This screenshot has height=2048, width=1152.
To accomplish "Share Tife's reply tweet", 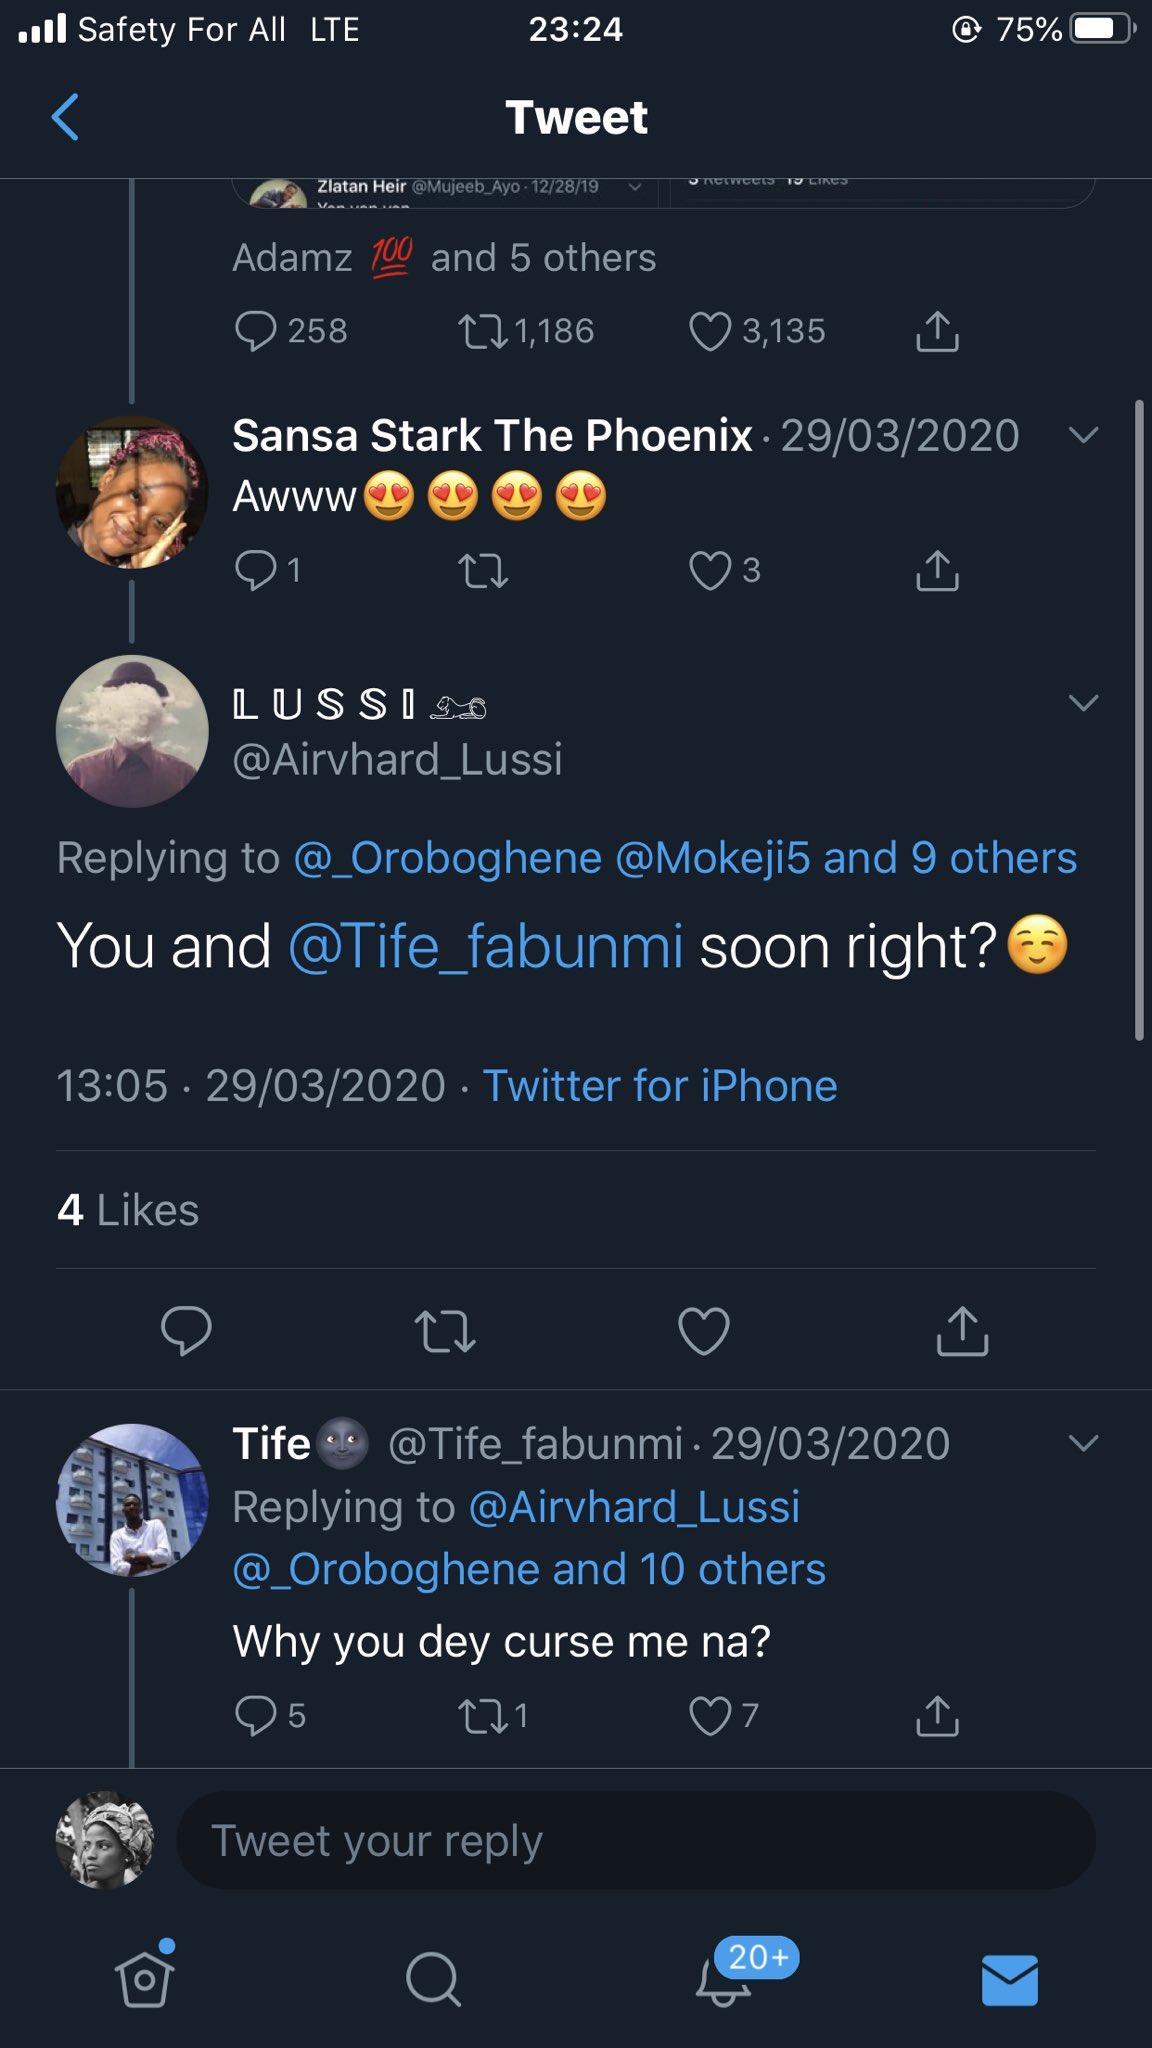I will tap(937, 1716).
